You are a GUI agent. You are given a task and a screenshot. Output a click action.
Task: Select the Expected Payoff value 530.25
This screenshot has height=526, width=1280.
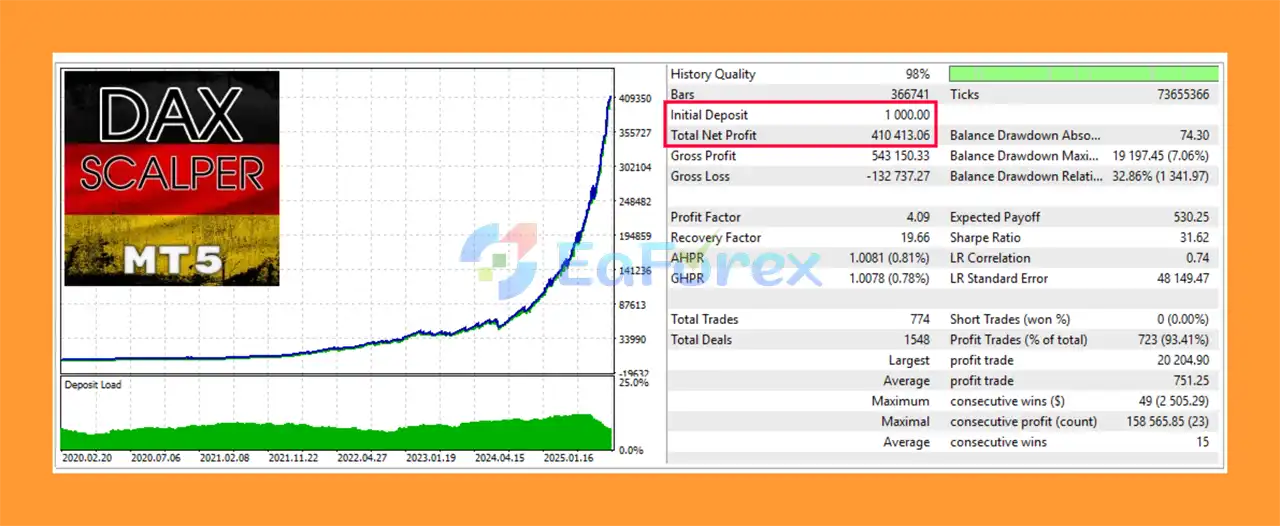pyautogui.click(x=1189, y=217)
